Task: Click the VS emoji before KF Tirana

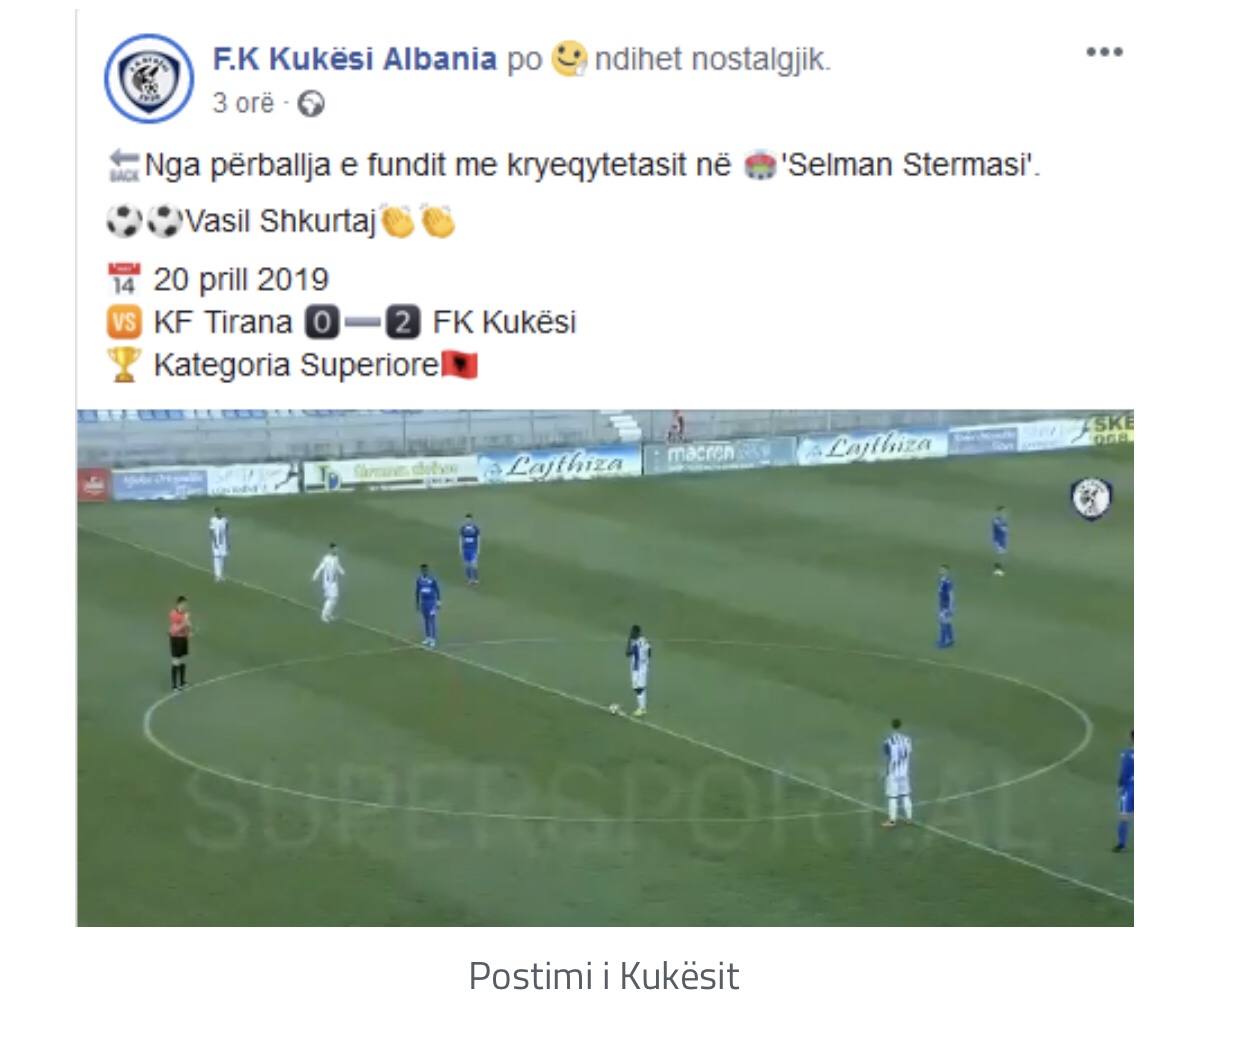Action: [x=124, y=322]
